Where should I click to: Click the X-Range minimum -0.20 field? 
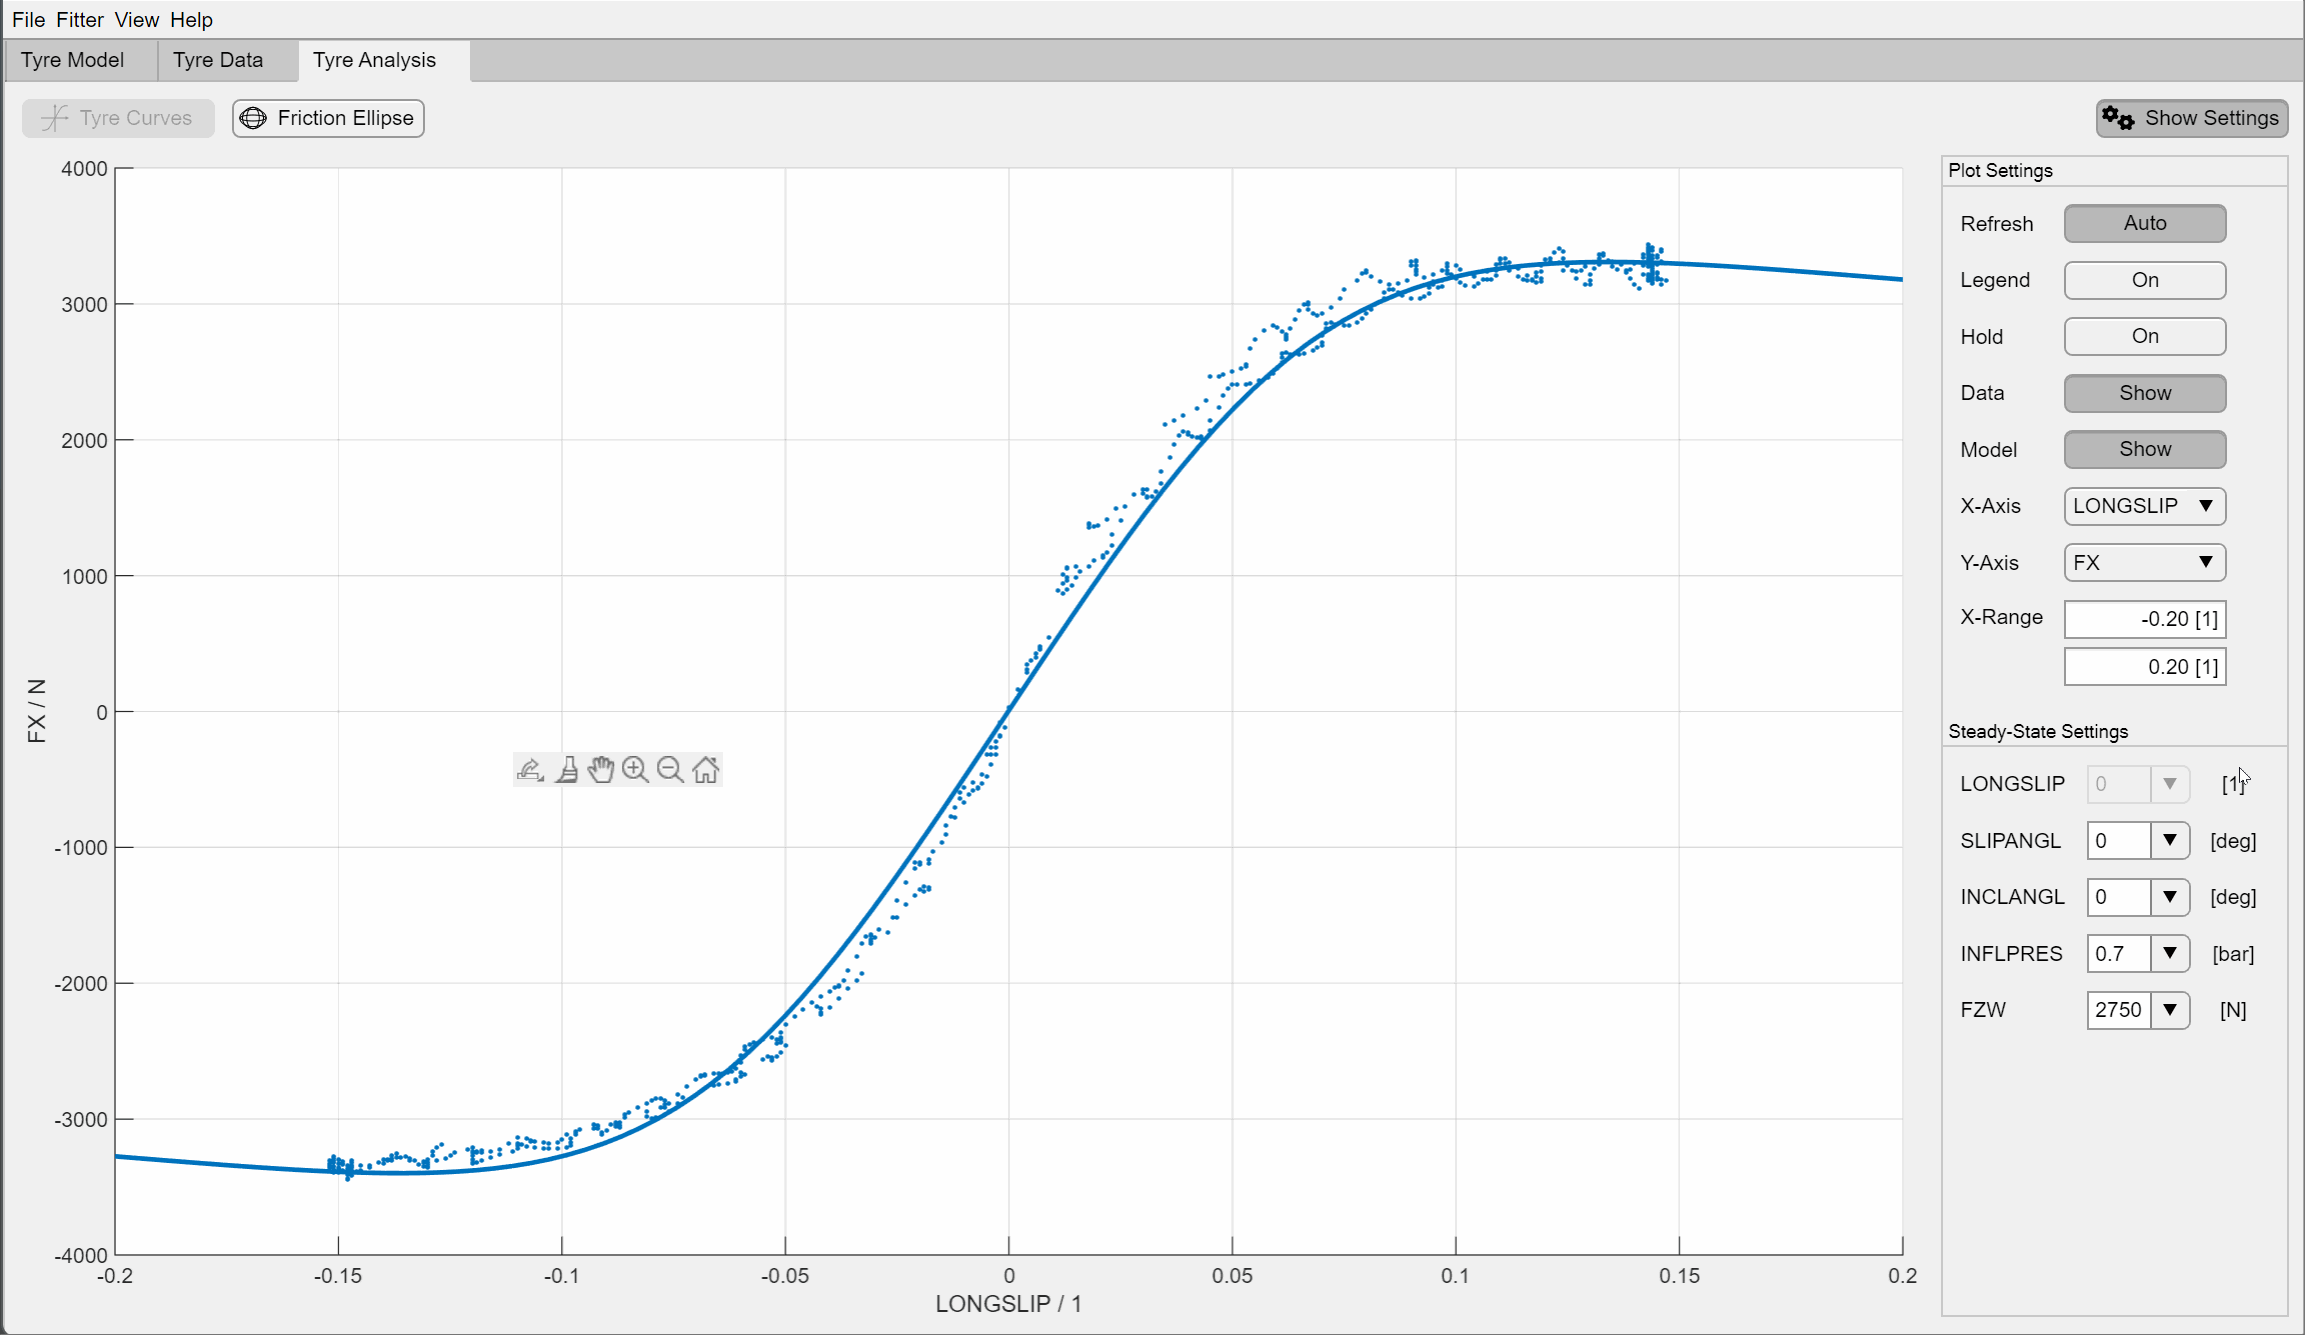[2144, 619]
